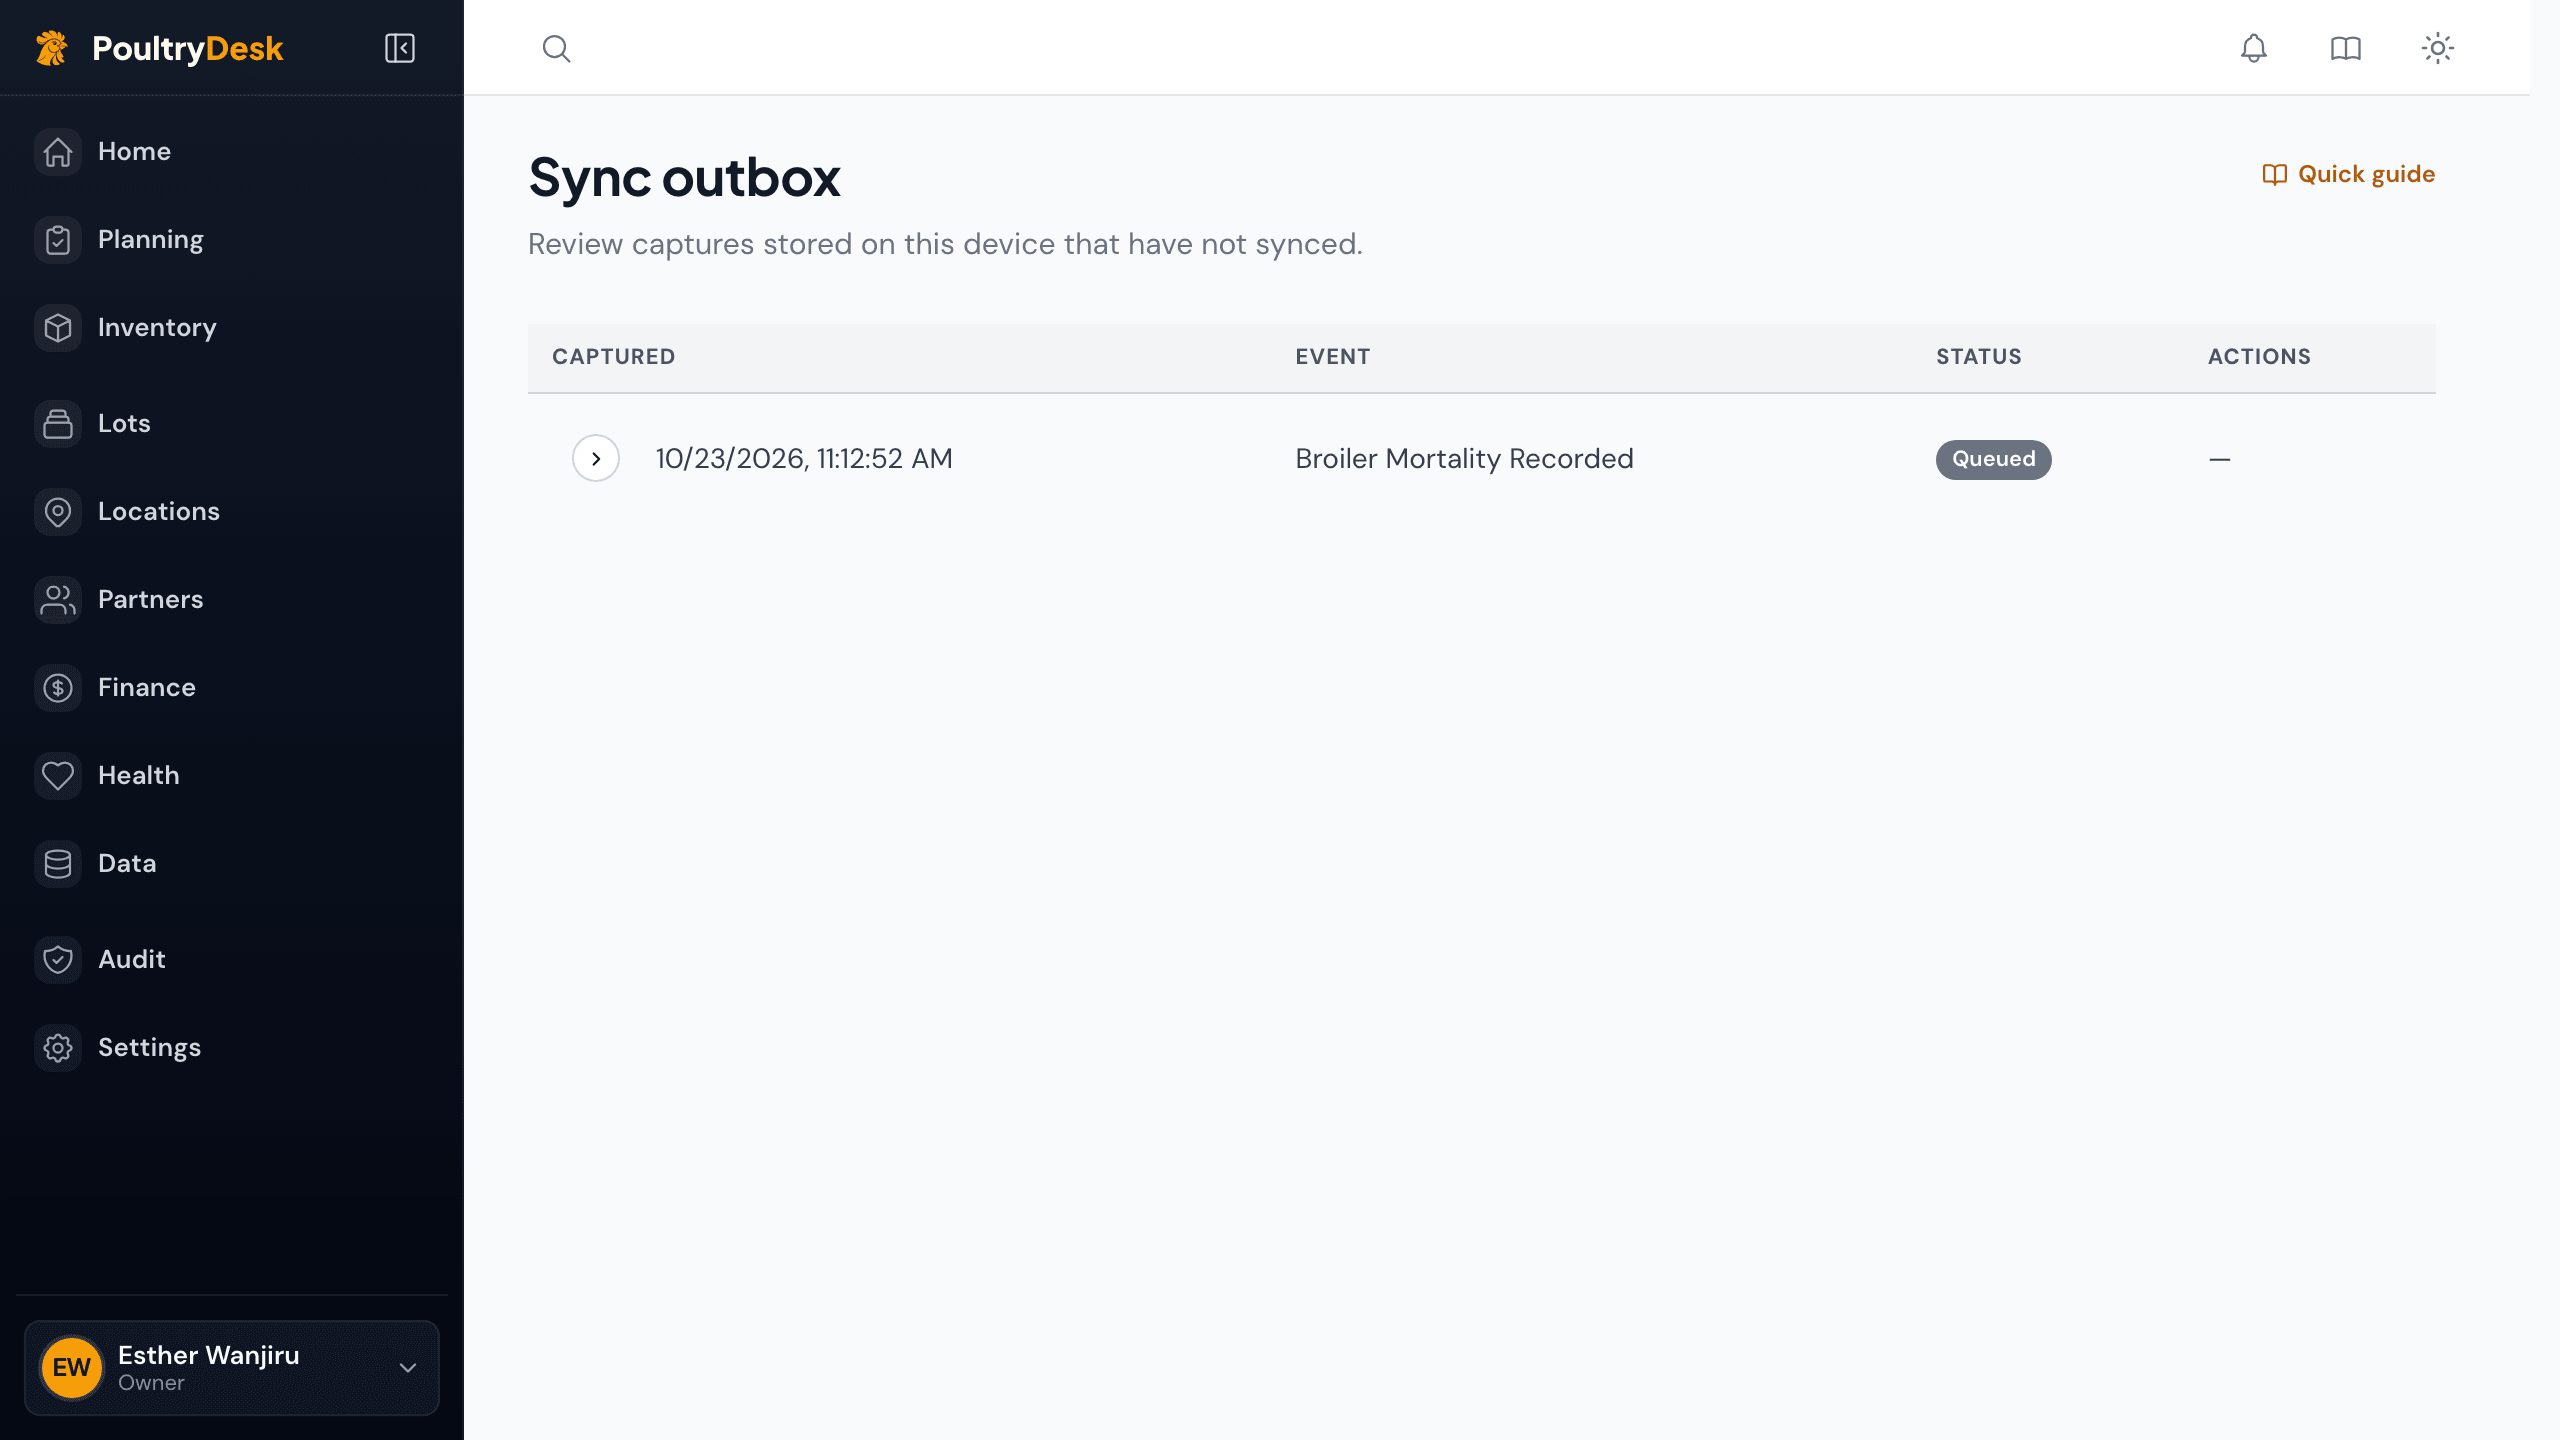Screen dimensions: 2560x1440
Task: Open Audit menu label
Action: pos(132,960)
